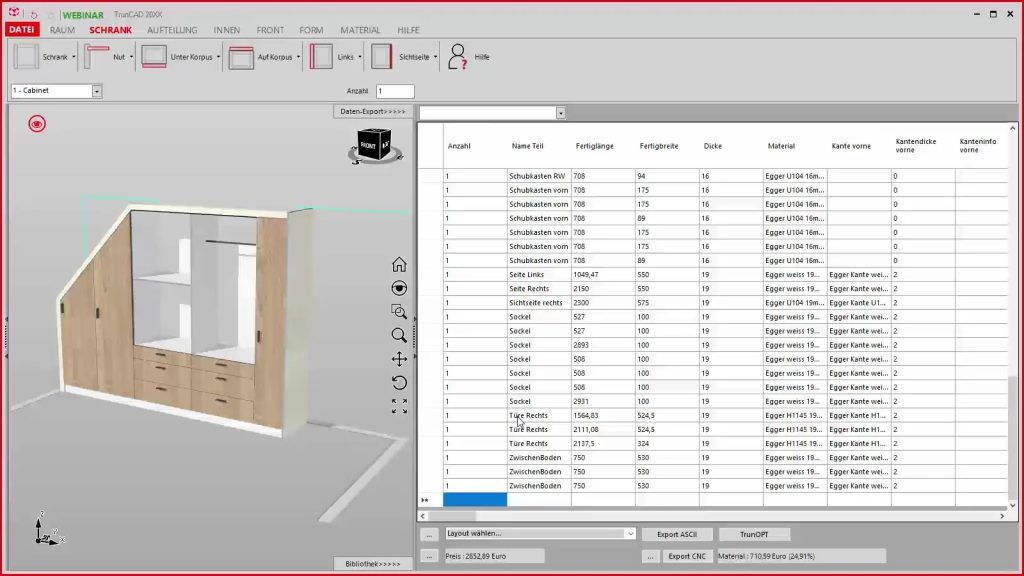Screen dimensions: 1024x576
Task: Open Auf Korpus dropdown arrow
Action: click(x=298, y=57)
